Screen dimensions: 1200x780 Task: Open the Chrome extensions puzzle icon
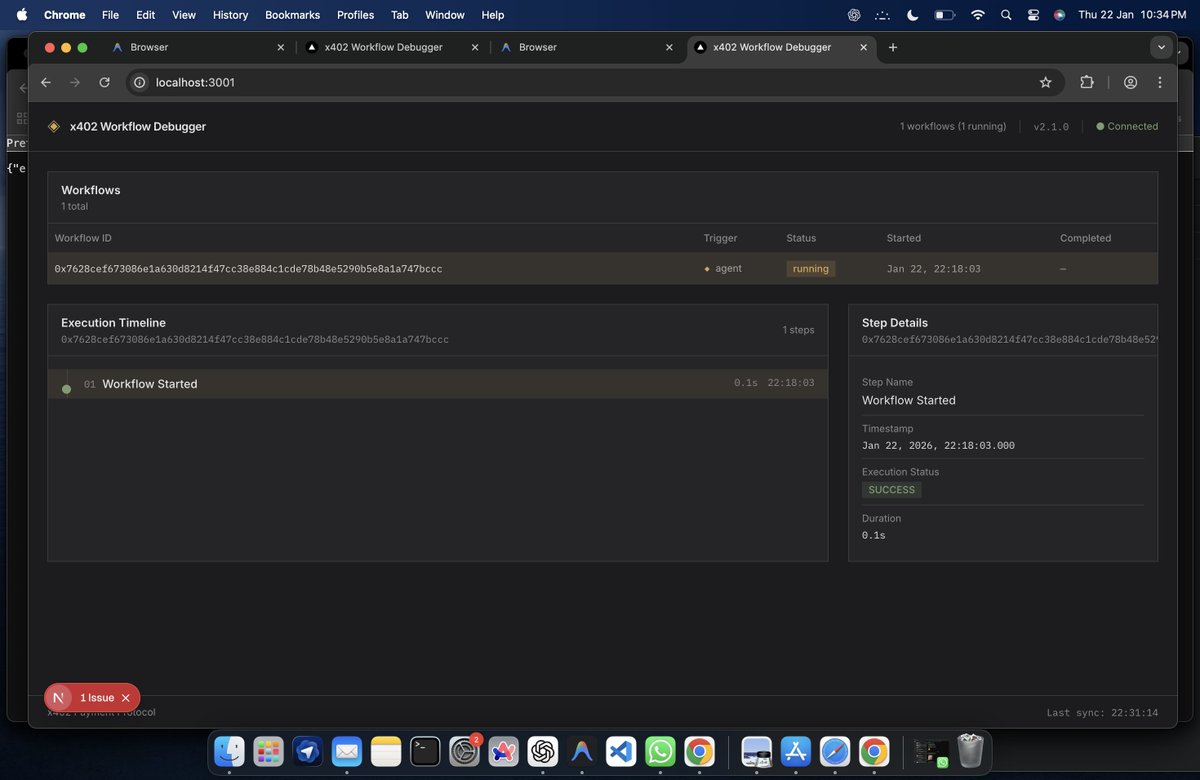click(1087, 82)
